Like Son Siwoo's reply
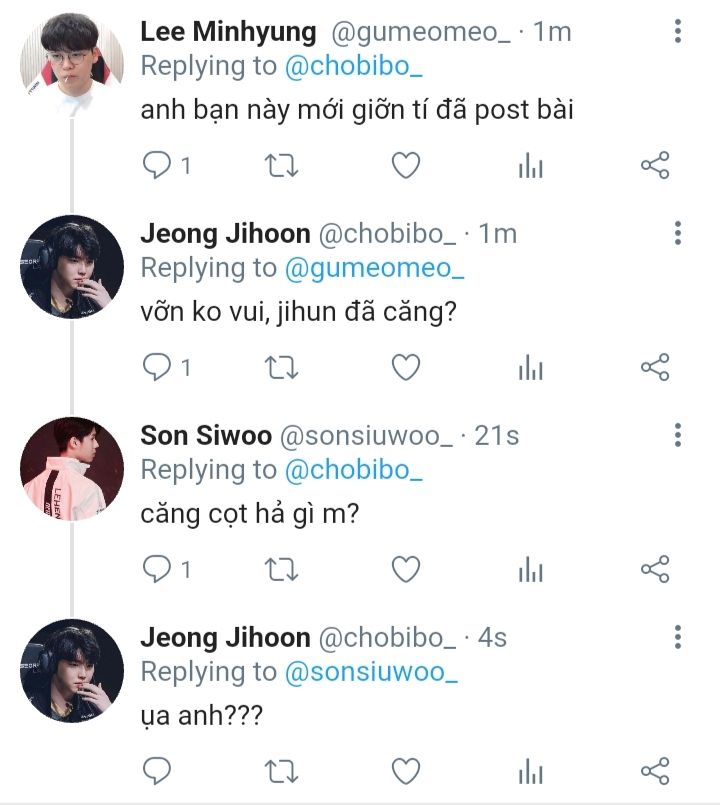 405,569
